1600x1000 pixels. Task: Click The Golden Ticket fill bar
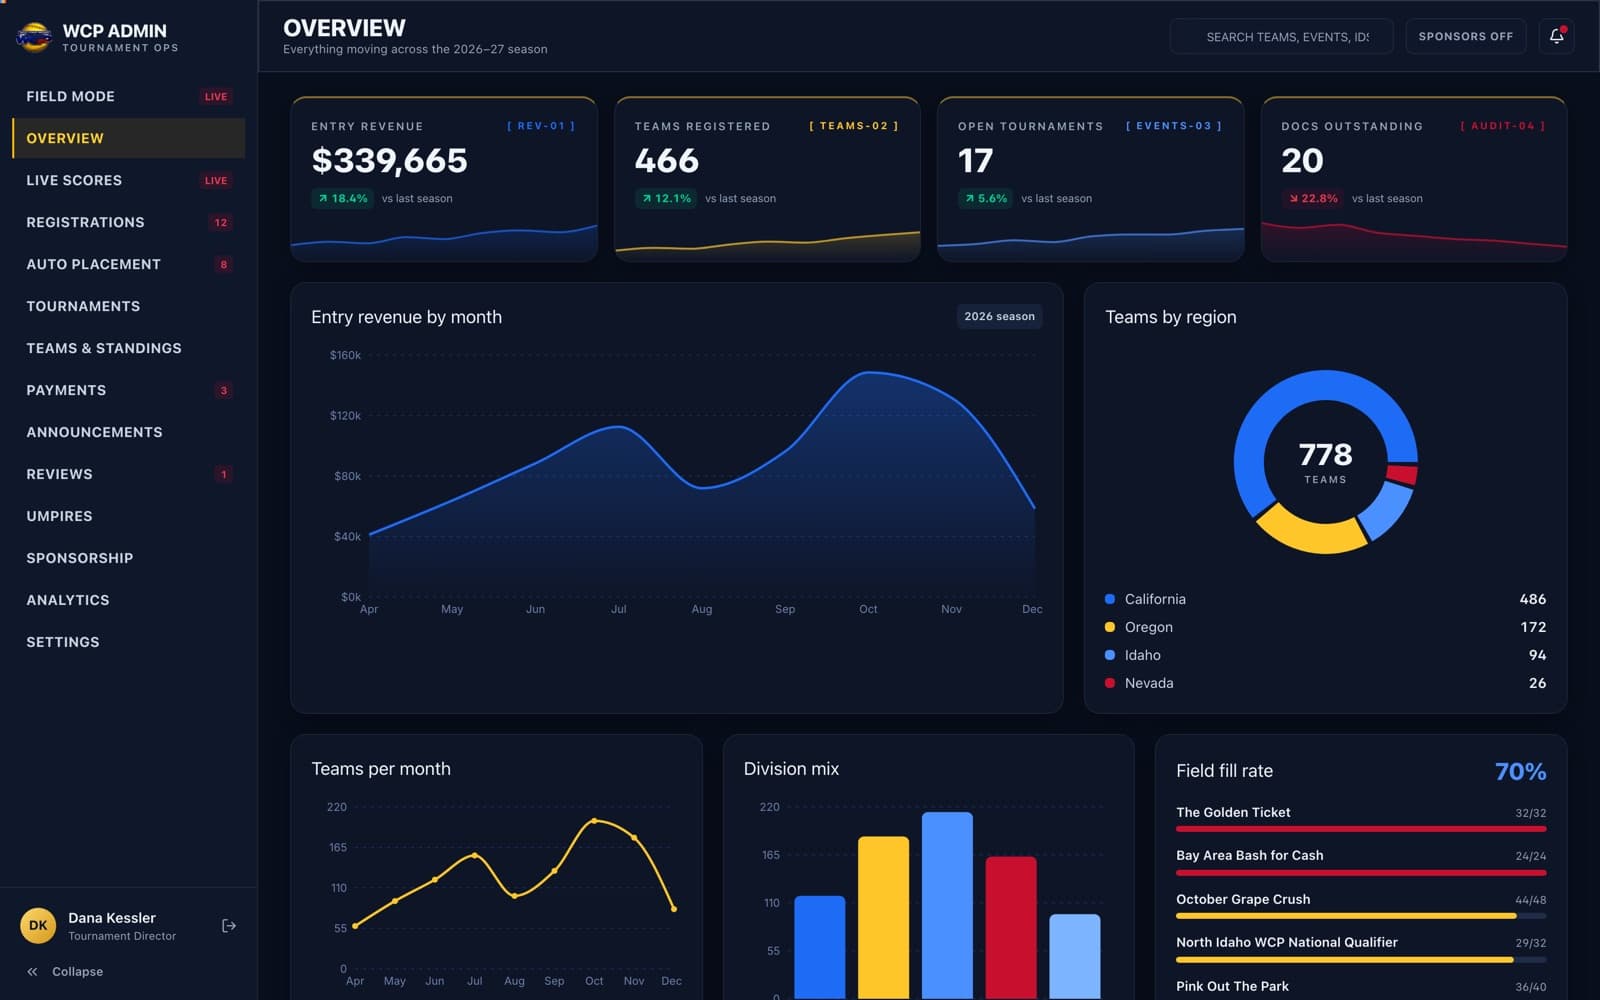pyautogui.click(x=1361, y=829)
